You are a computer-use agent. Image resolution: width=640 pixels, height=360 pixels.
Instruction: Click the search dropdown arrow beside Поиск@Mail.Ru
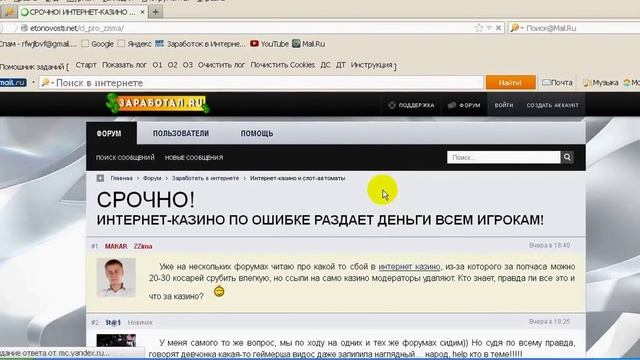[x=522, y=28]
